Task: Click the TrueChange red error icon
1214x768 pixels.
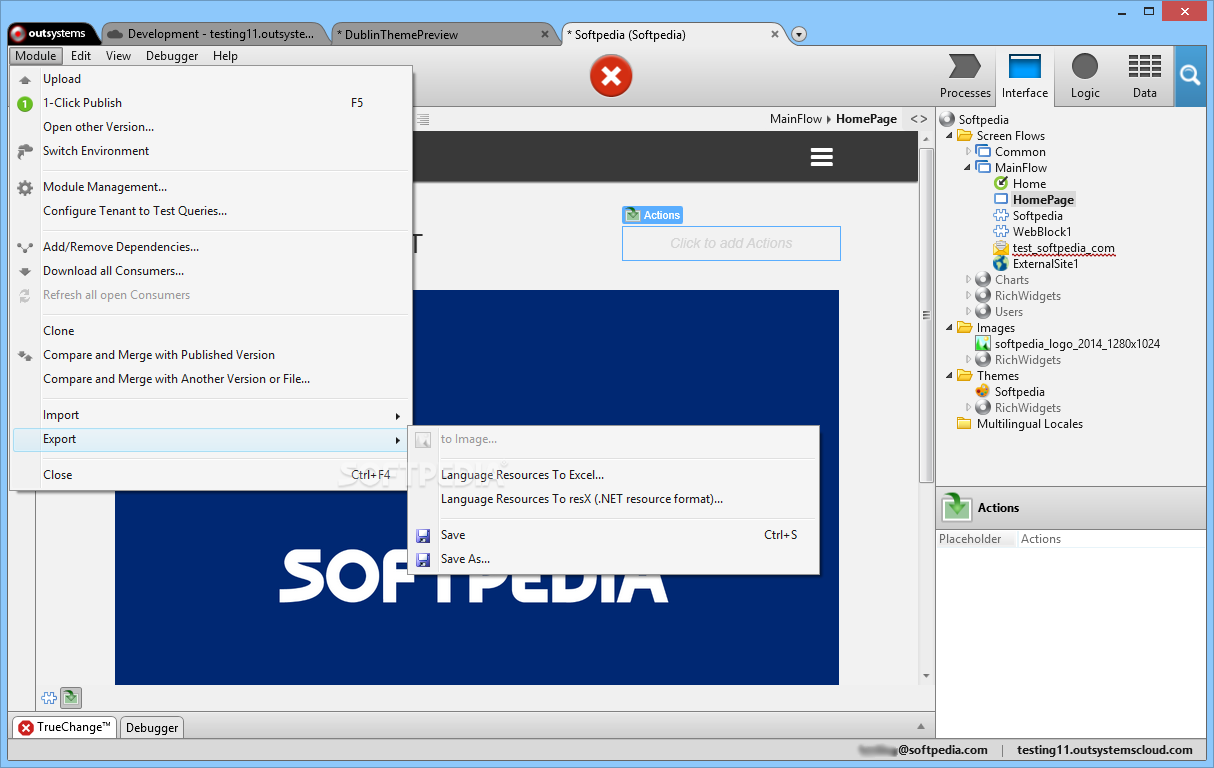Action: pos(26,728)
